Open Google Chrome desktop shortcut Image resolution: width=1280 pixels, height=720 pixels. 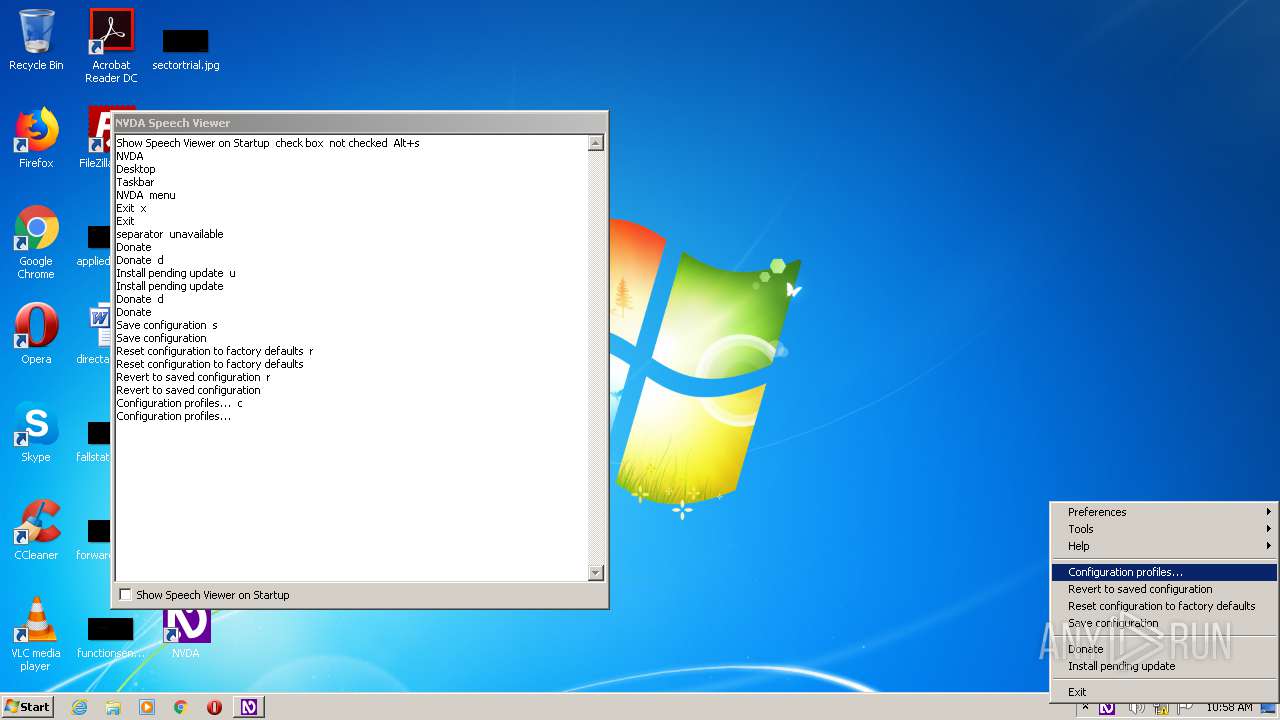[36, 243]
